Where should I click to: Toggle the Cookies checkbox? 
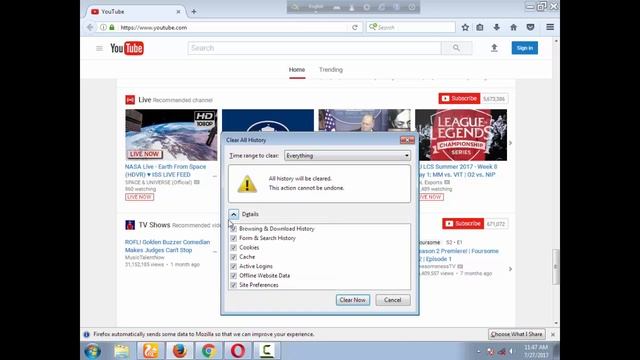pos(233,248)
